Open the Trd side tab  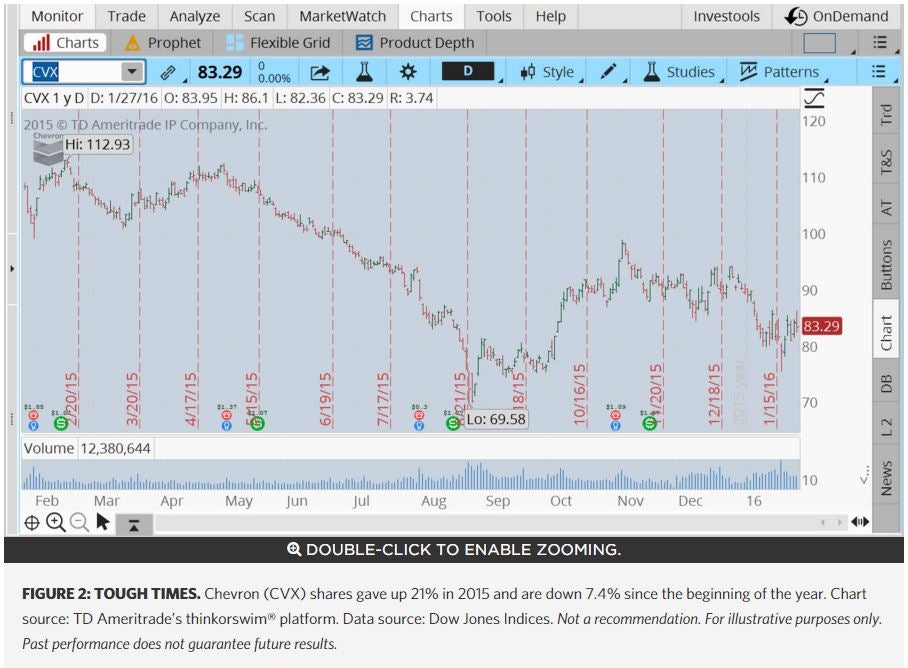(x=885, y=113)
